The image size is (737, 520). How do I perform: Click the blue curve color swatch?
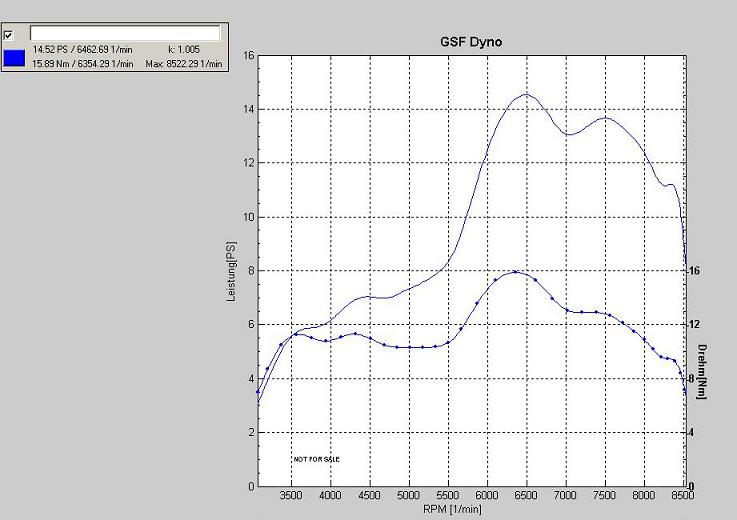(x=15, y=57)
